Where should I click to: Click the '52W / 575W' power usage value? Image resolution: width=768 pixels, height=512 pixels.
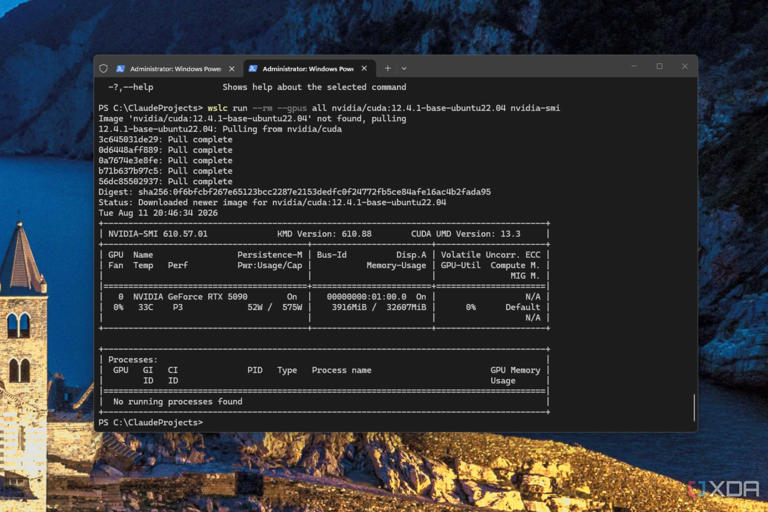[x=275, y=307]
